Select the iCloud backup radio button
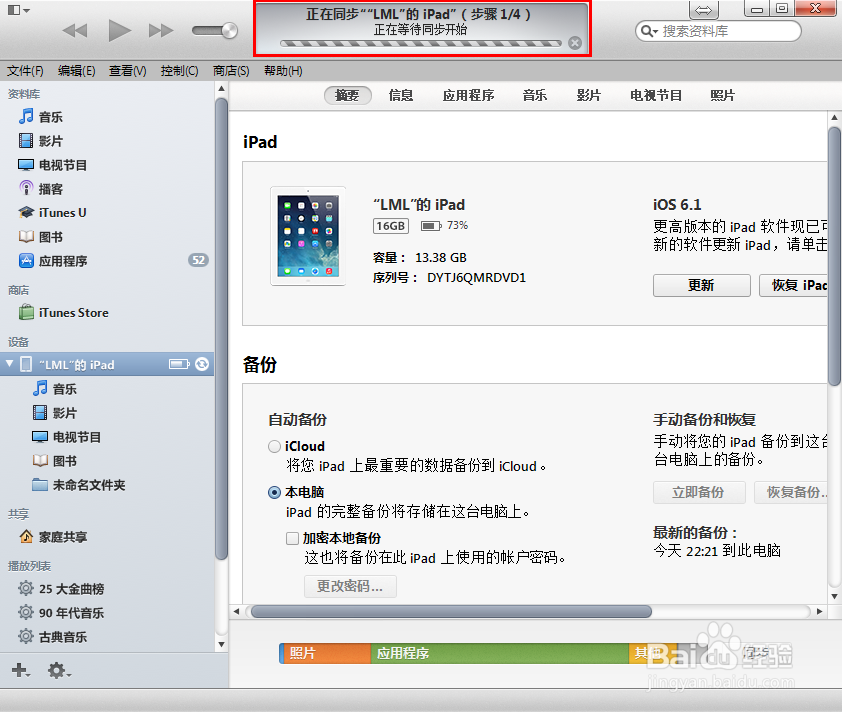Image resolution: width=842 pixels, height=712 pixels. pyautogui.click(x=274, y=446)
